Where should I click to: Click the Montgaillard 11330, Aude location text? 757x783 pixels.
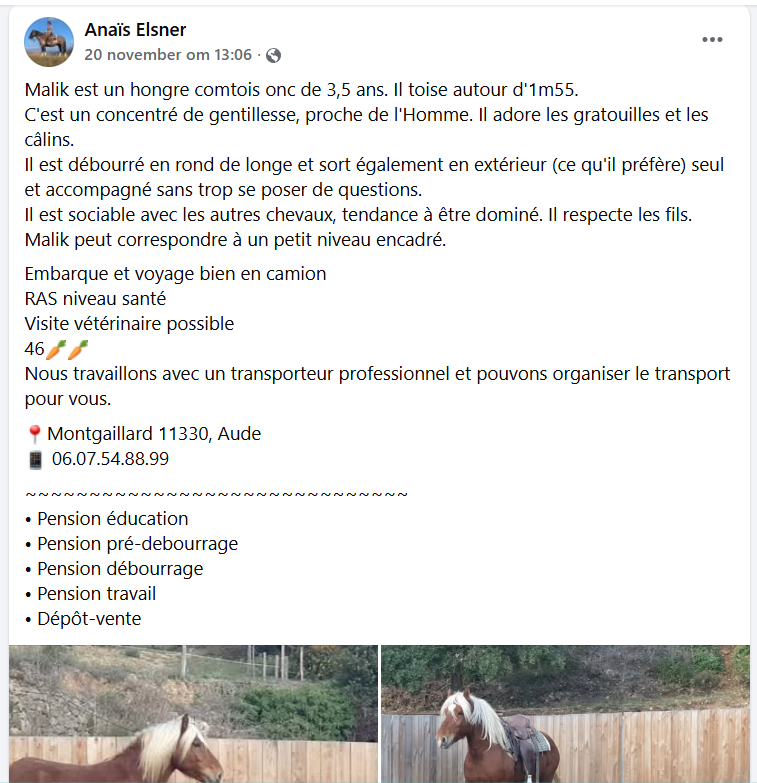tap(154, 434)
